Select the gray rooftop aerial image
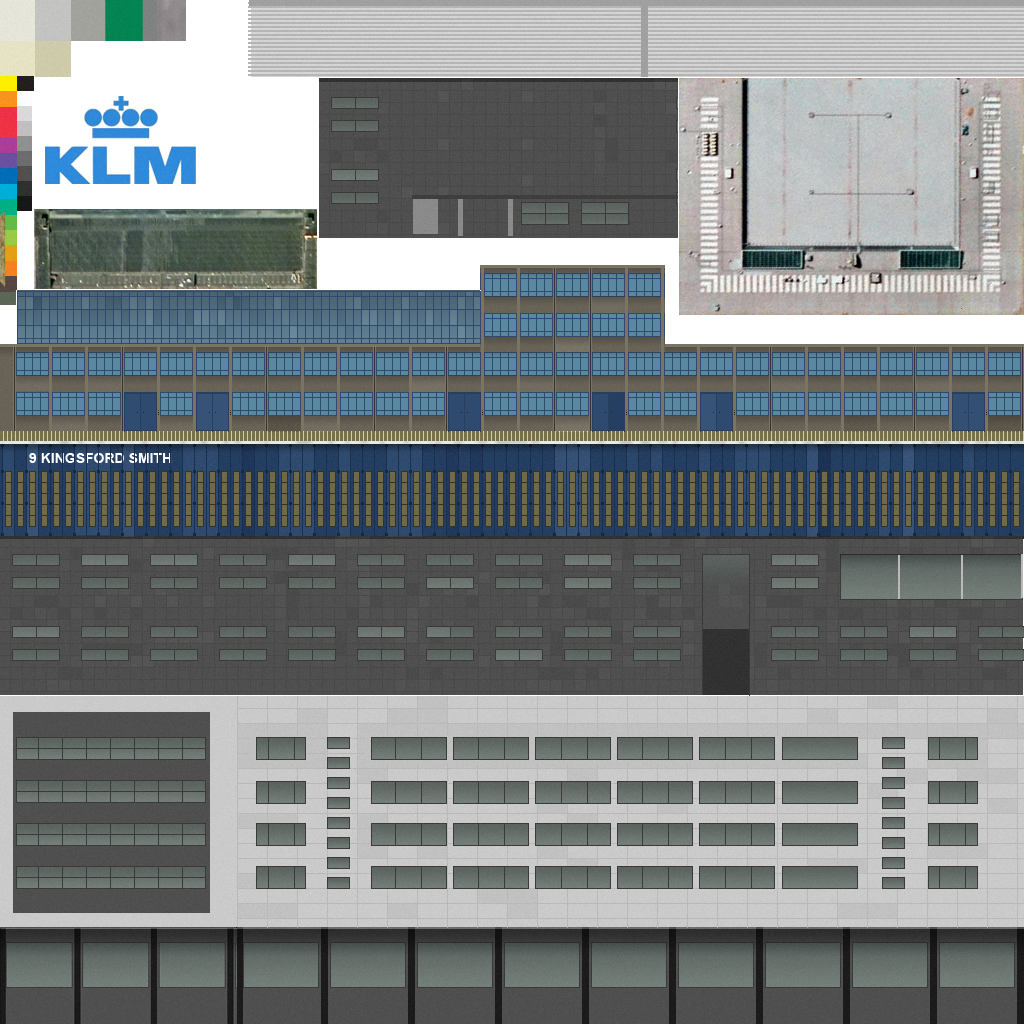The image size is (1024, 1024). (851, 197)
